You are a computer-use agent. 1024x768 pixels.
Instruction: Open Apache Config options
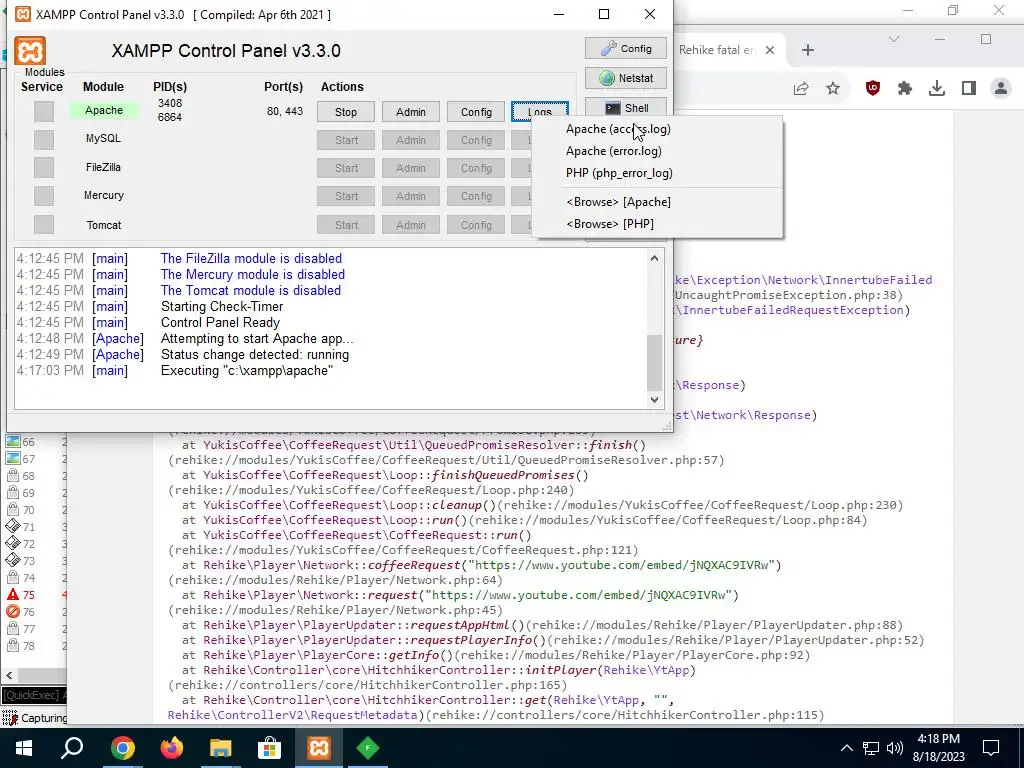pos(476,112)
